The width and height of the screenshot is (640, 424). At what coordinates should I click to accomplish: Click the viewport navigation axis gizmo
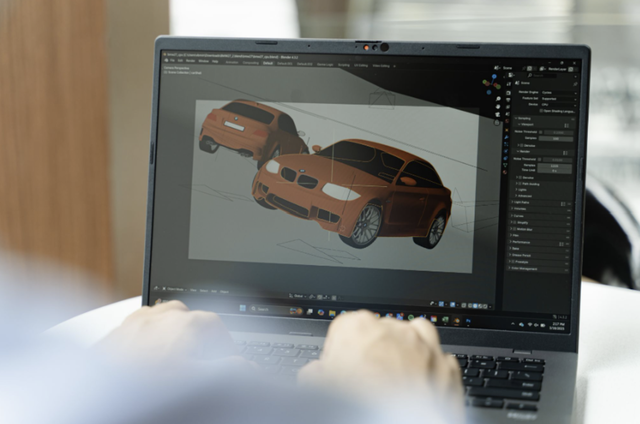(492, 84)
